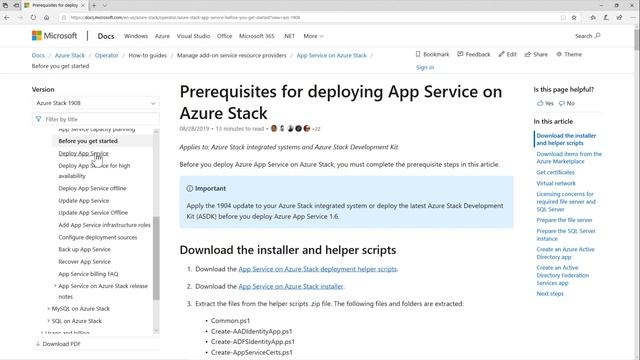Select Configure deployment sources in sidebar

[98, 237]
